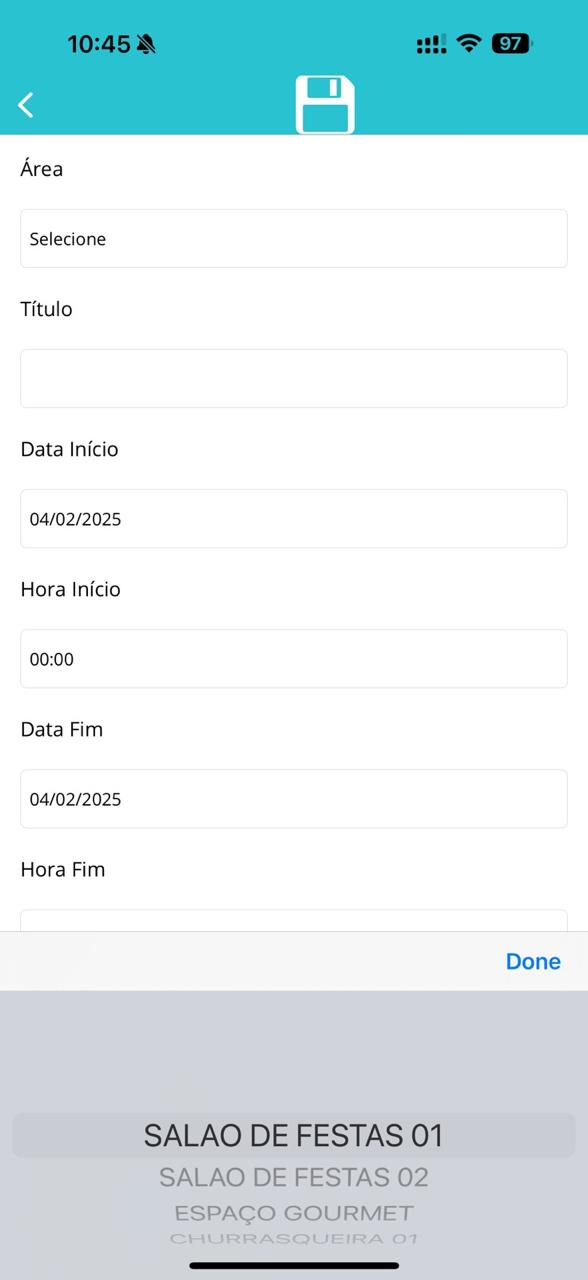
Task: Tap the Área field label
Action: click(x=42, y=168)
